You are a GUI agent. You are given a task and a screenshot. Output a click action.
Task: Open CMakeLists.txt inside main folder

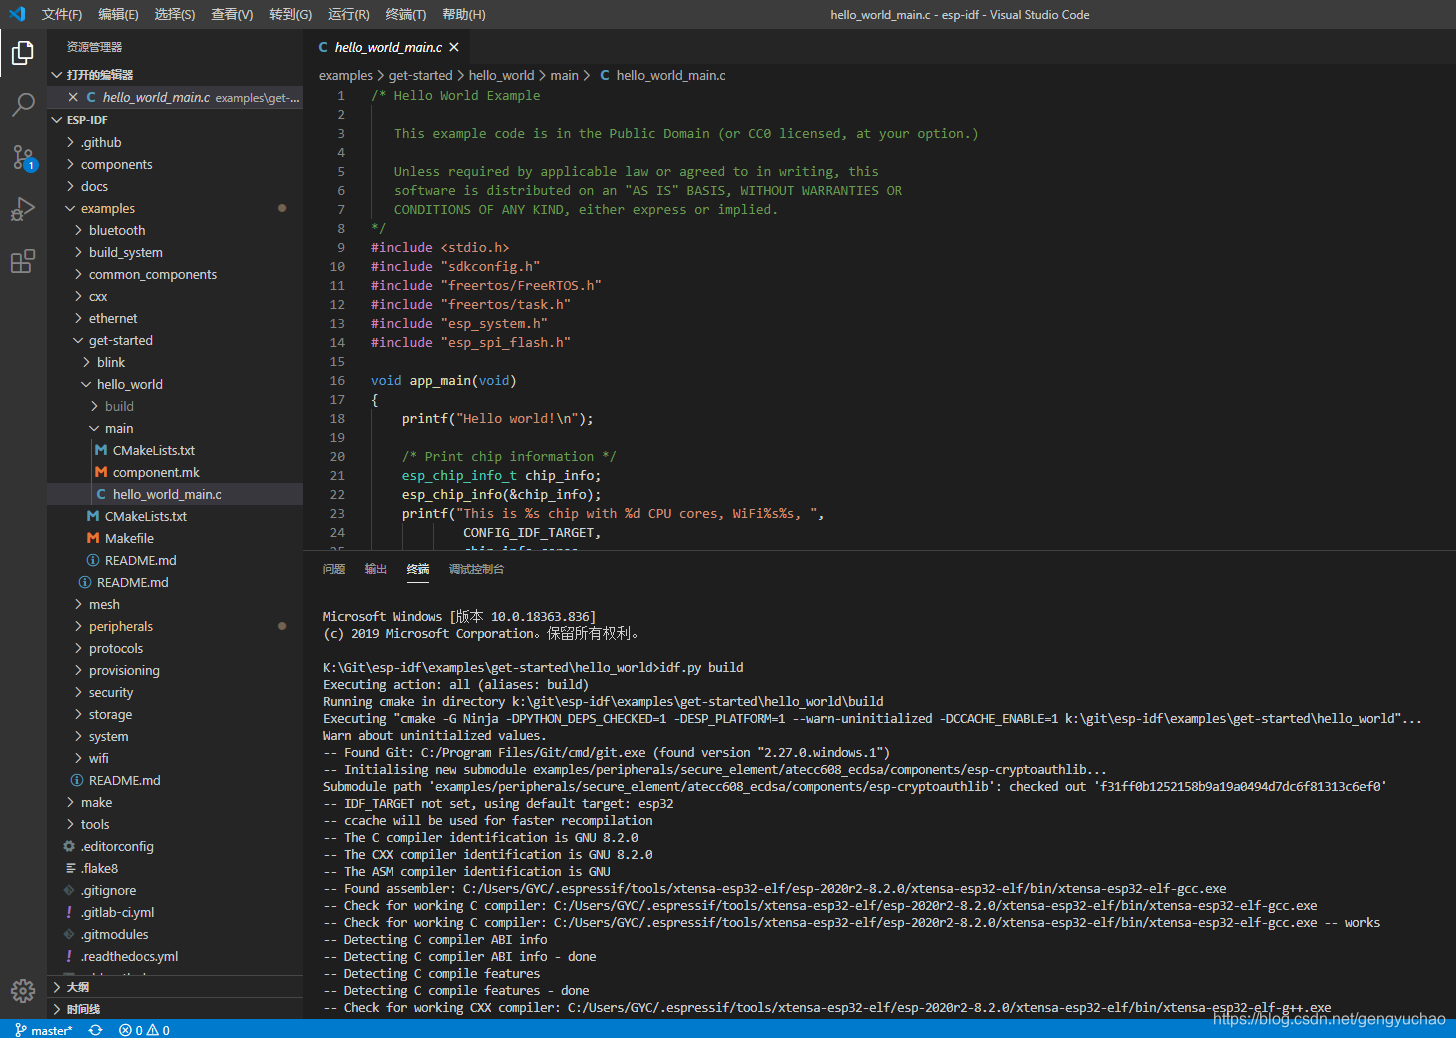point(175,450)
